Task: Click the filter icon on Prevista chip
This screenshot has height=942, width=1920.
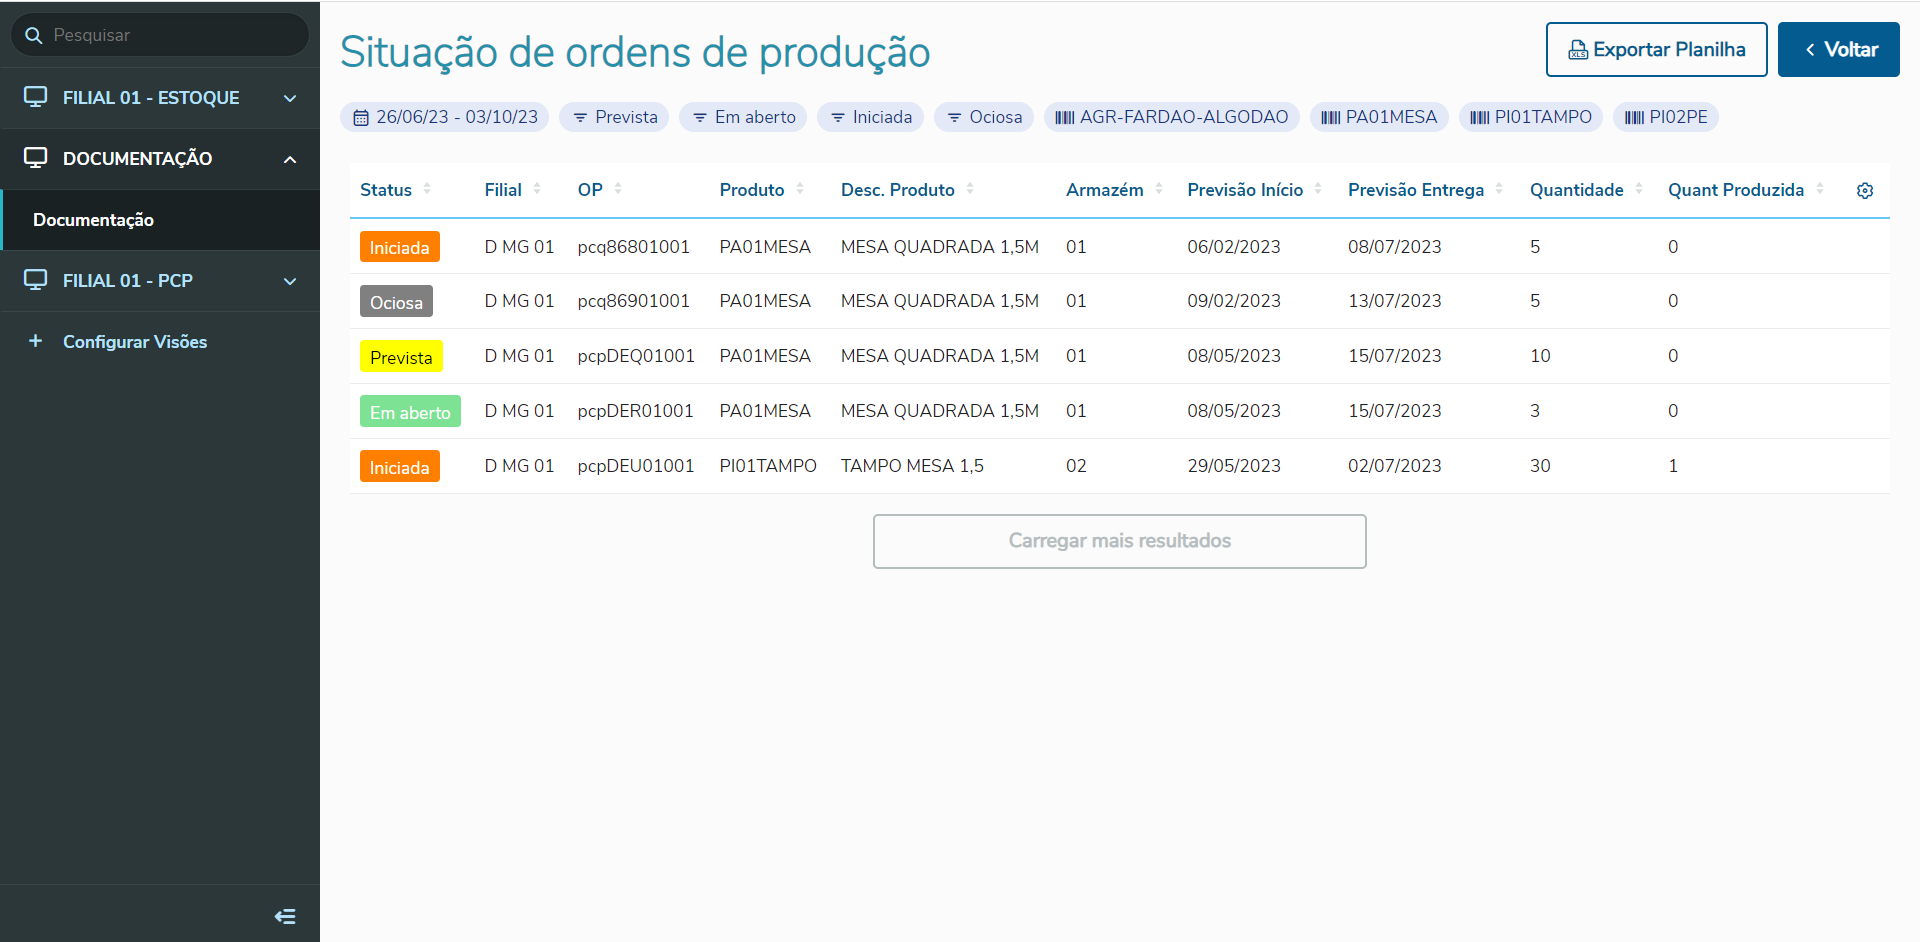Action: [580, 118]
